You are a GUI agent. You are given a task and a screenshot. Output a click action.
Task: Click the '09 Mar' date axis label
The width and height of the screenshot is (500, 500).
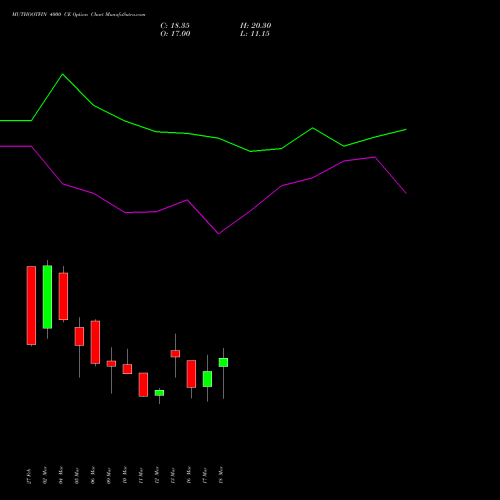pos(109,475)
